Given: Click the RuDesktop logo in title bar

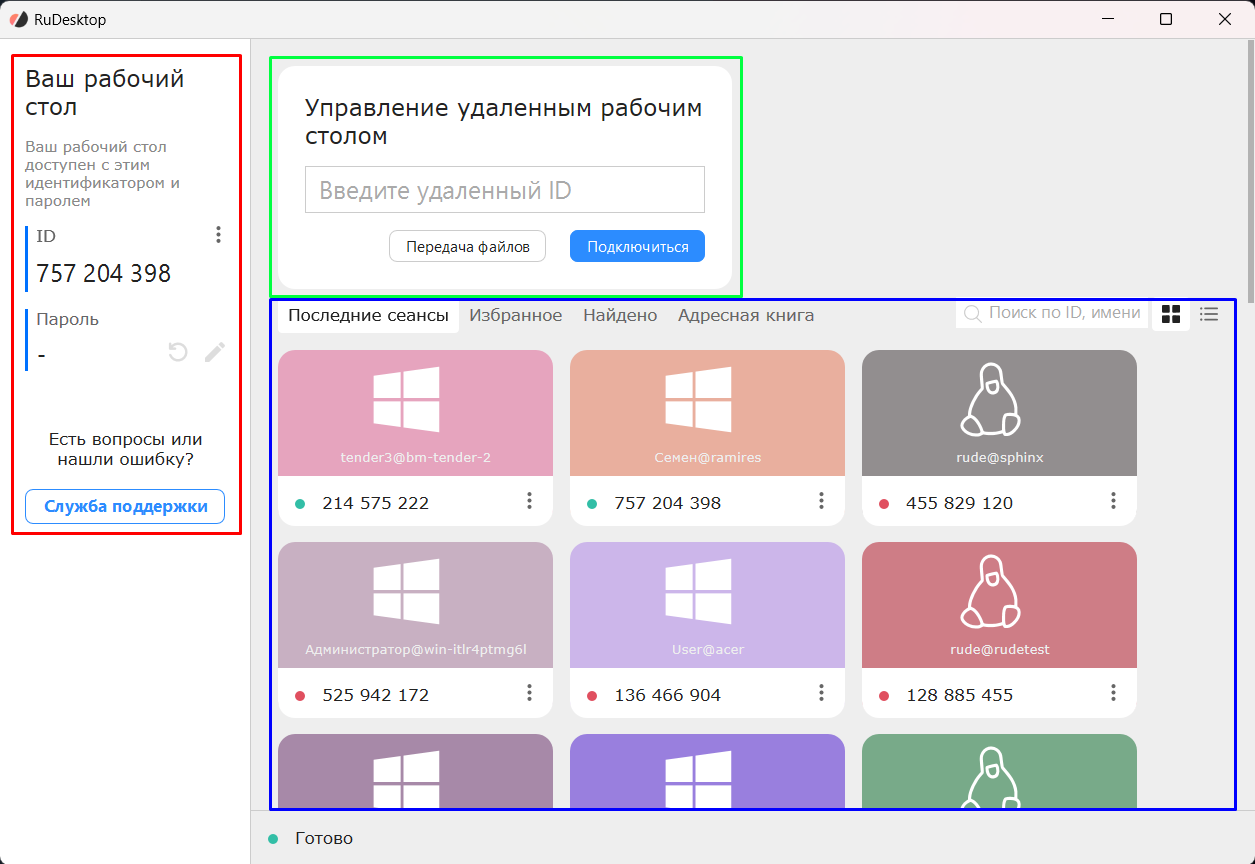Looking at the screenshot, I should click(19, 19).
